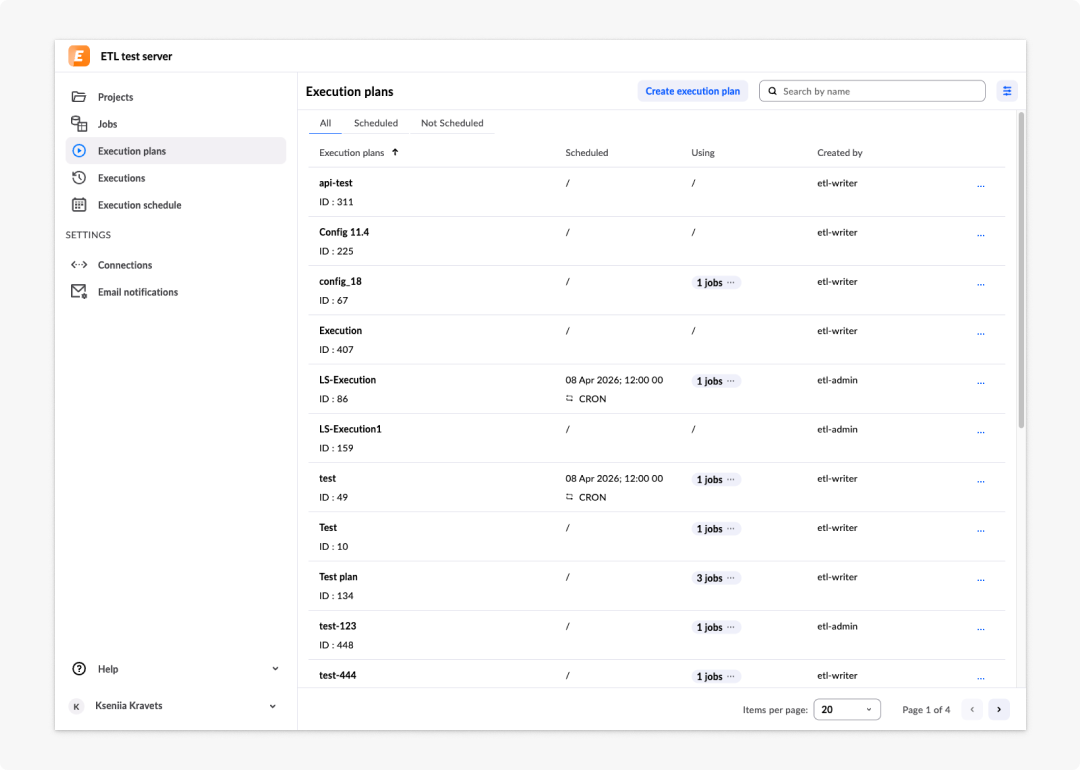Open row actions menu for Test ID 10
The width and height of the screenshot is (1080, 770).
pyautogui.click(x=981, y=531)
